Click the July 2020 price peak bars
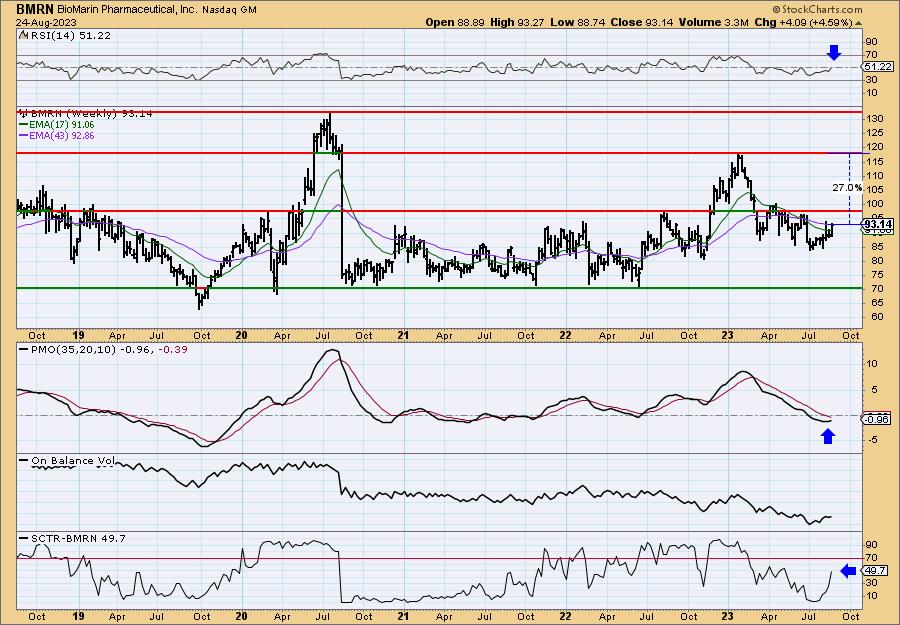Image resolution: width=900 pixels, height=625 pixels. [327, 135]
